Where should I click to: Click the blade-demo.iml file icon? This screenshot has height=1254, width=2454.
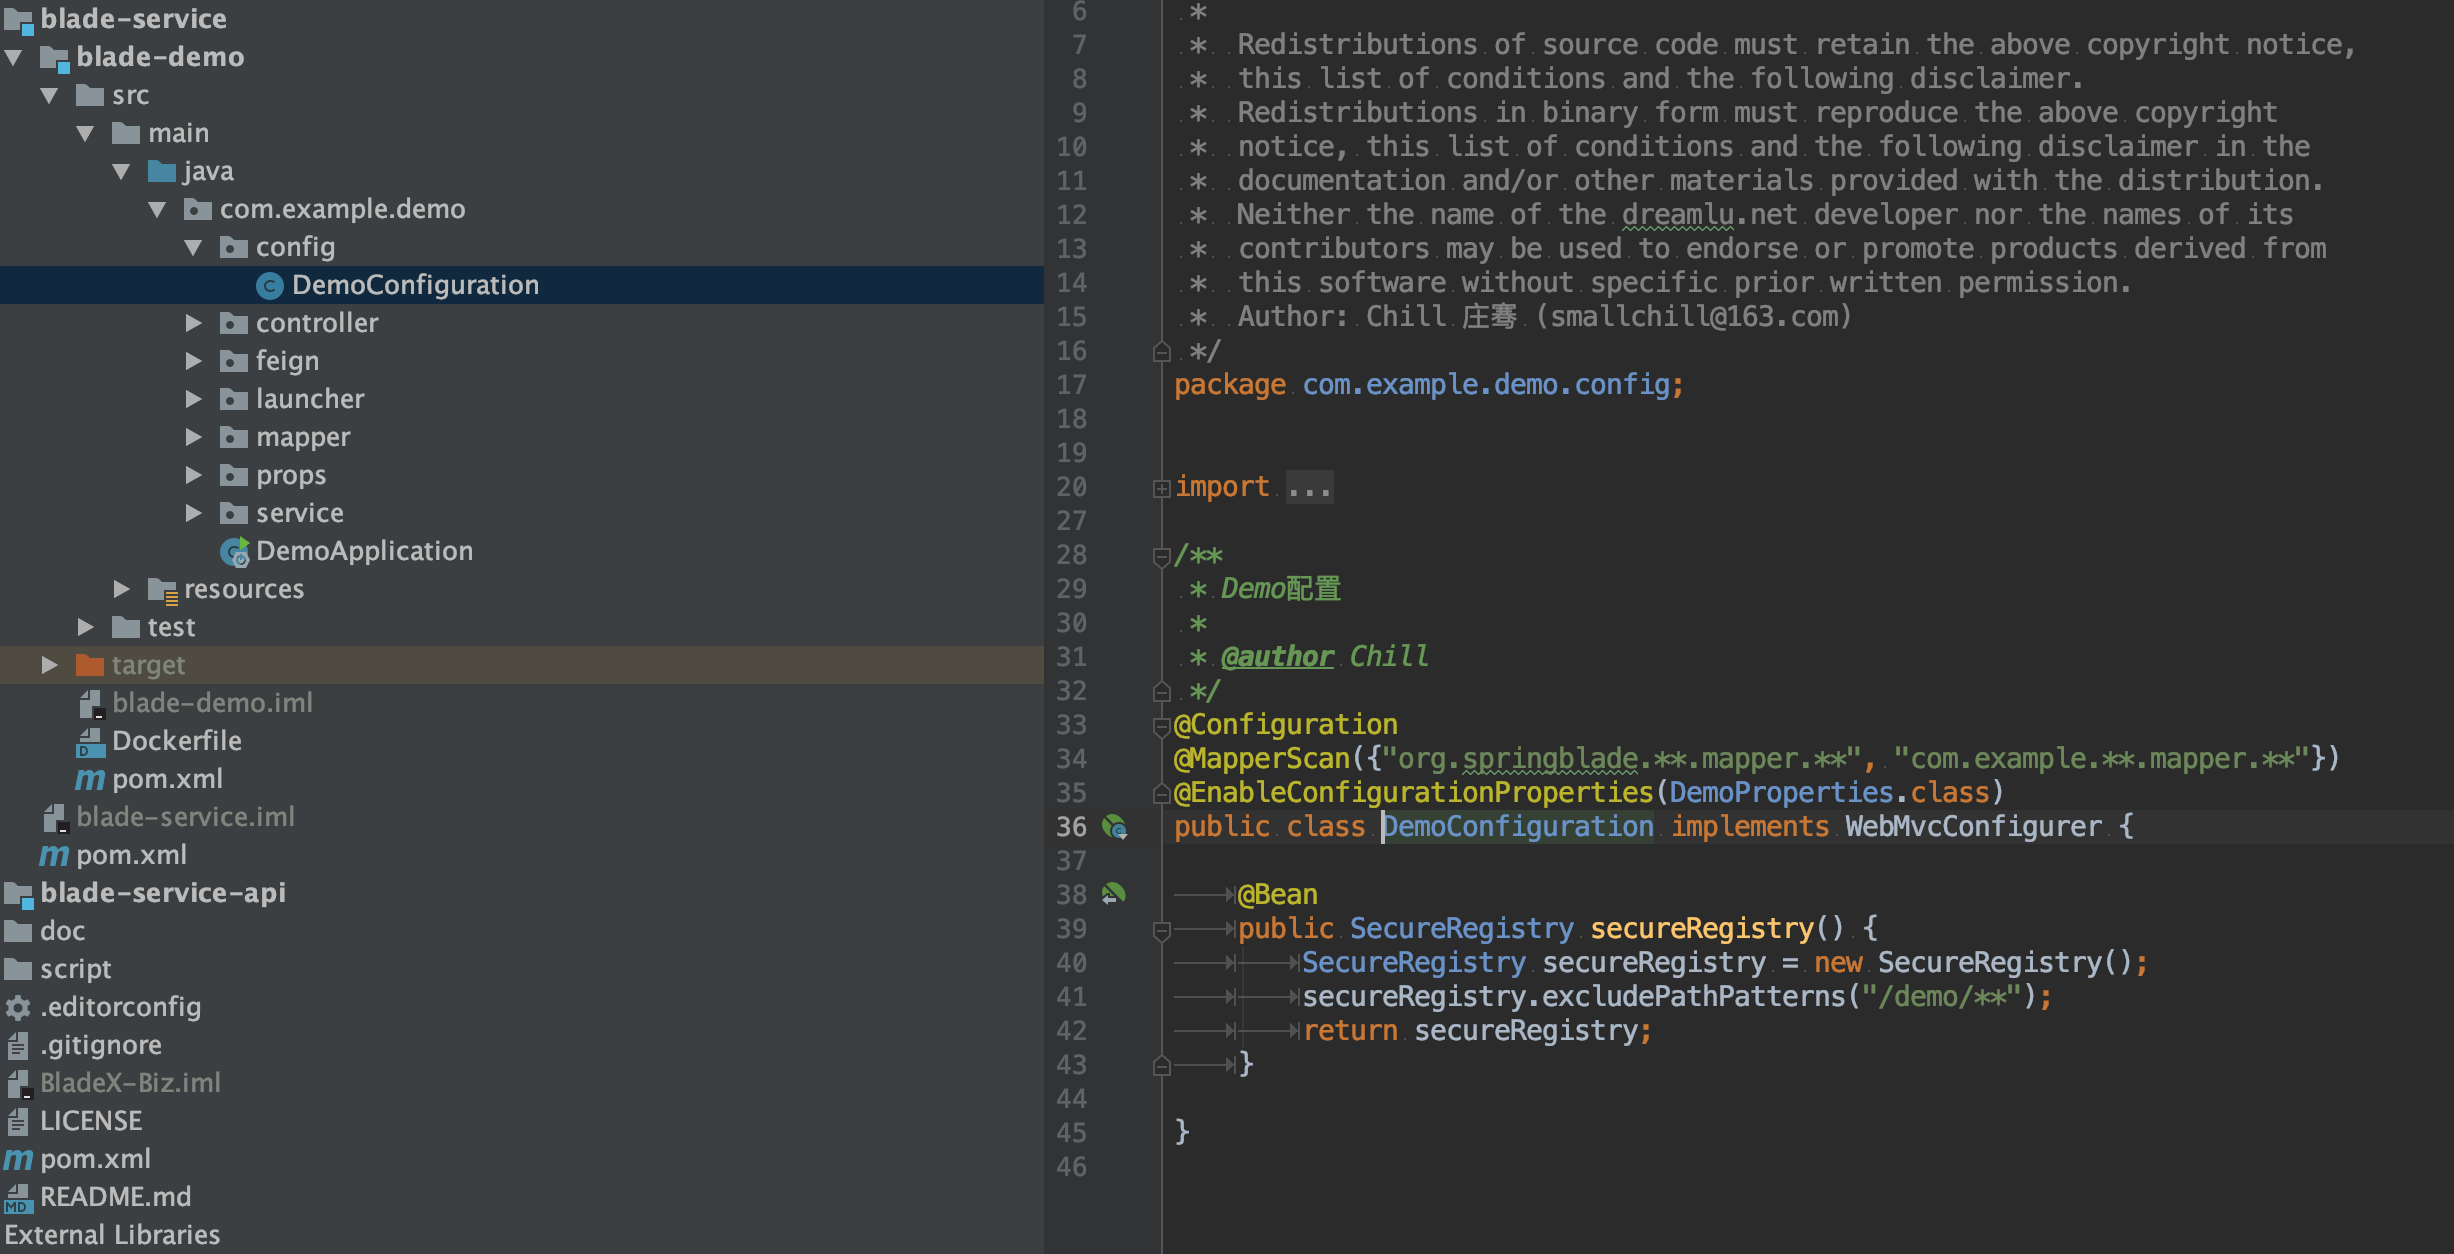pos(91,704)
